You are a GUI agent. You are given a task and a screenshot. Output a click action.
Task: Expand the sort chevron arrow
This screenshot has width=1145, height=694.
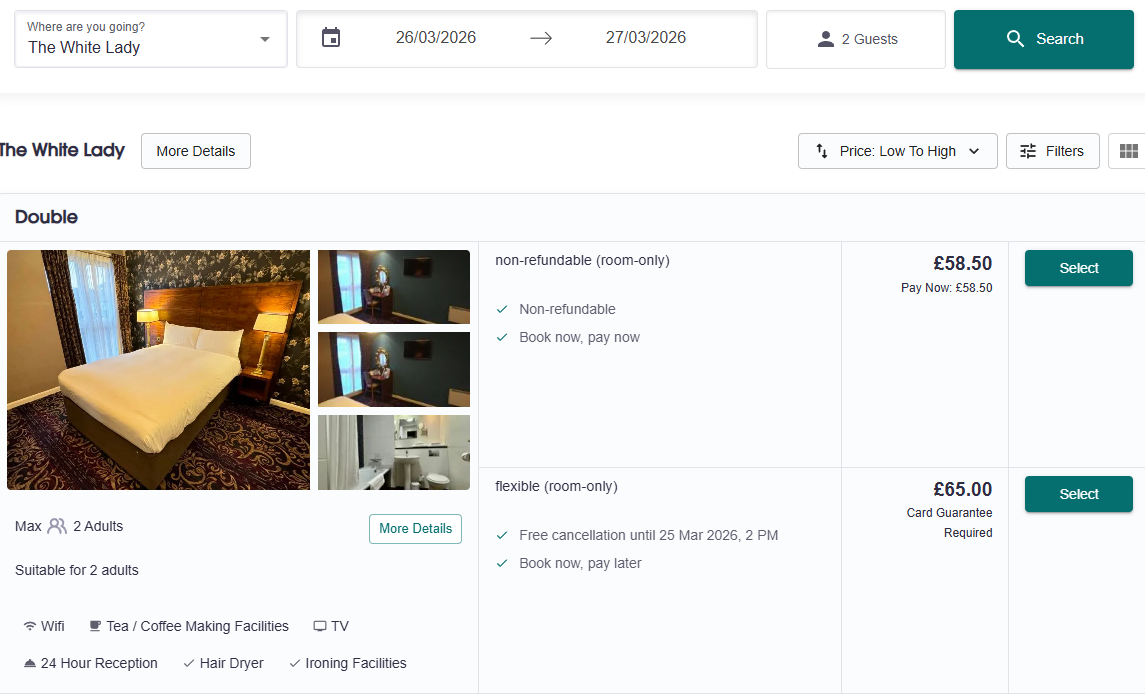pyautogui.click(x=974, y=151)
